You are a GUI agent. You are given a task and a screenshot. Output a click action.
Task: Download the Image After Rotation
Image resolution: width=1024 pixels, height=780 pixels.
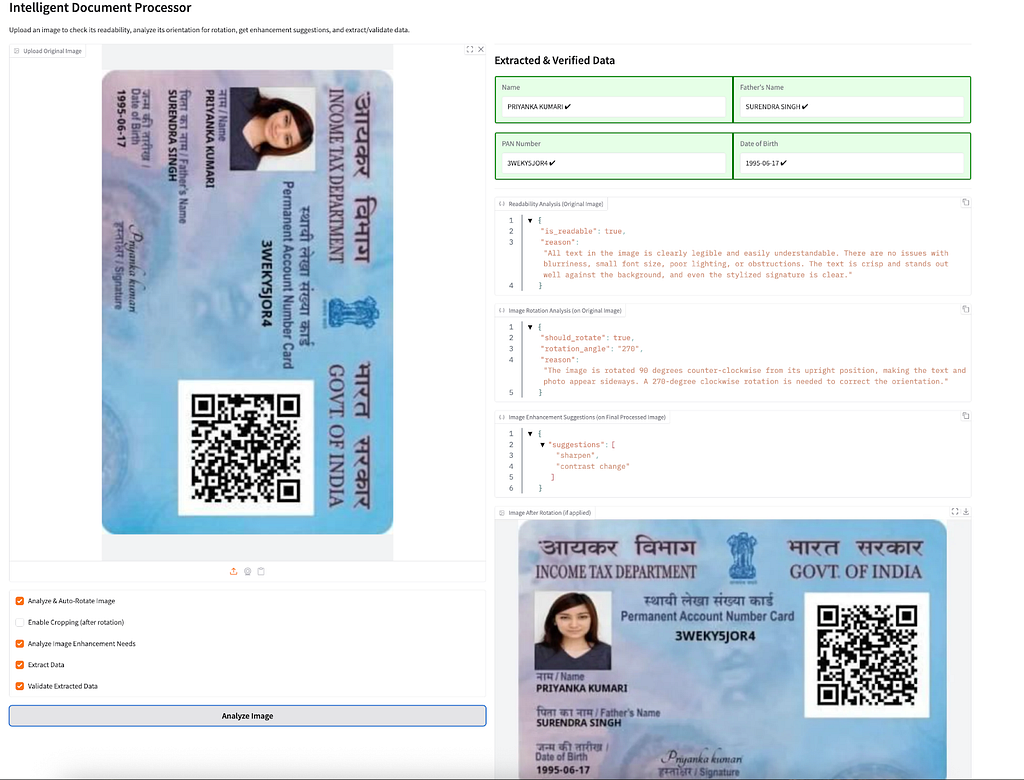[967, 512]
